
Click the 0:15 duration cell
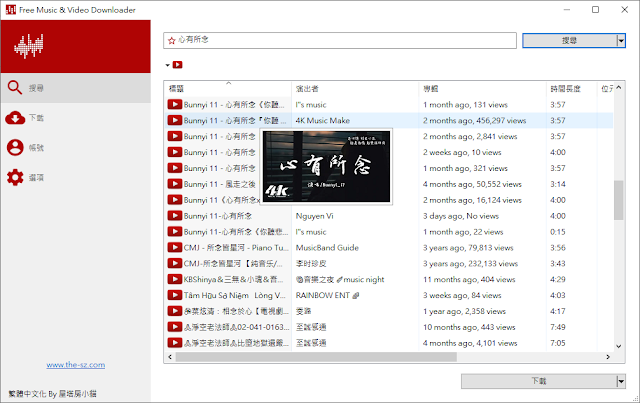[558, 232]
